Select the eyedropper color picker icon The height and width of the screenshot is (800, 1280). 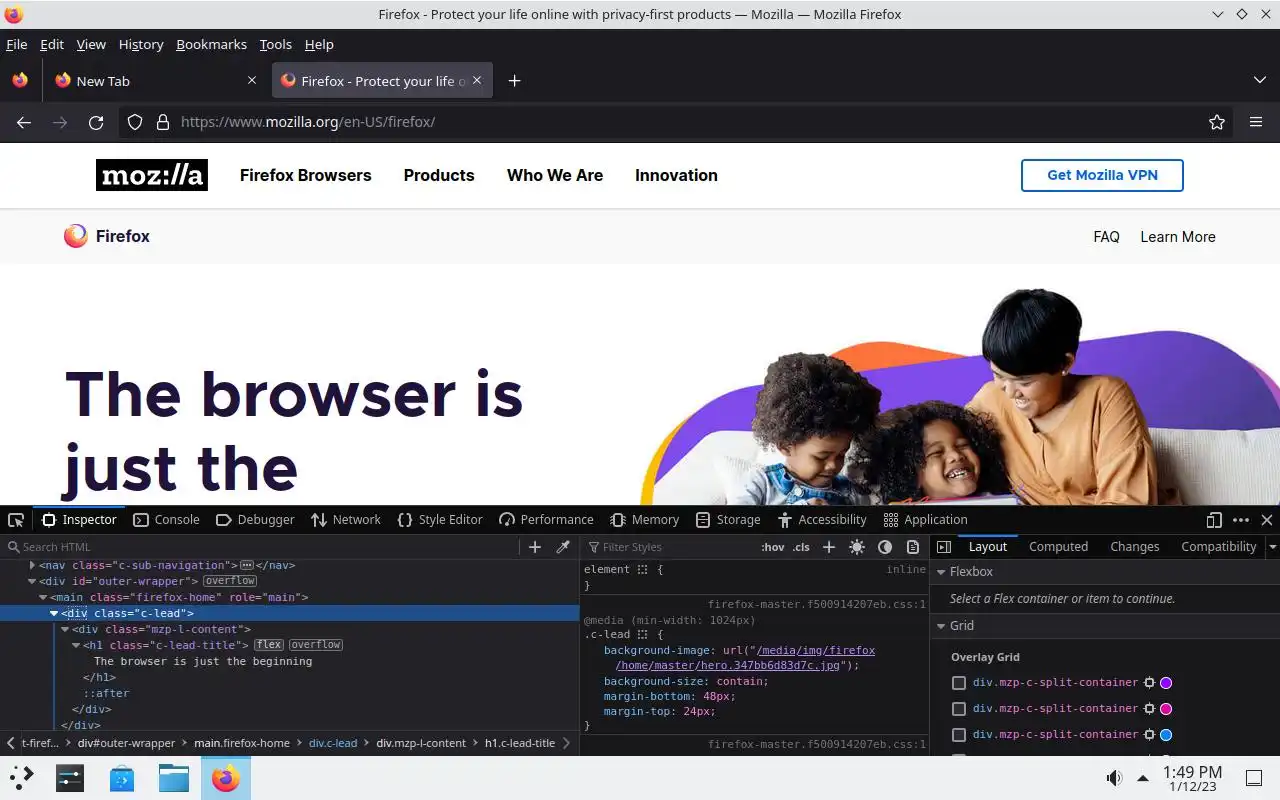(x=563, y=547)
